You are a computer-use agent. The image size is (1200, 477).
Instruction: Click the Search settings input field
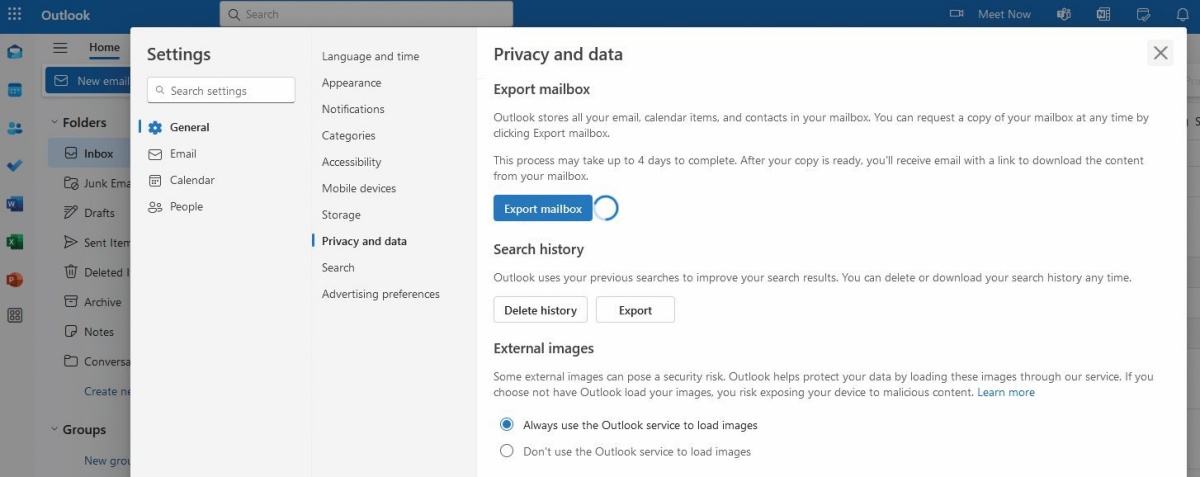pyautogui.click(x=221, y=91)
